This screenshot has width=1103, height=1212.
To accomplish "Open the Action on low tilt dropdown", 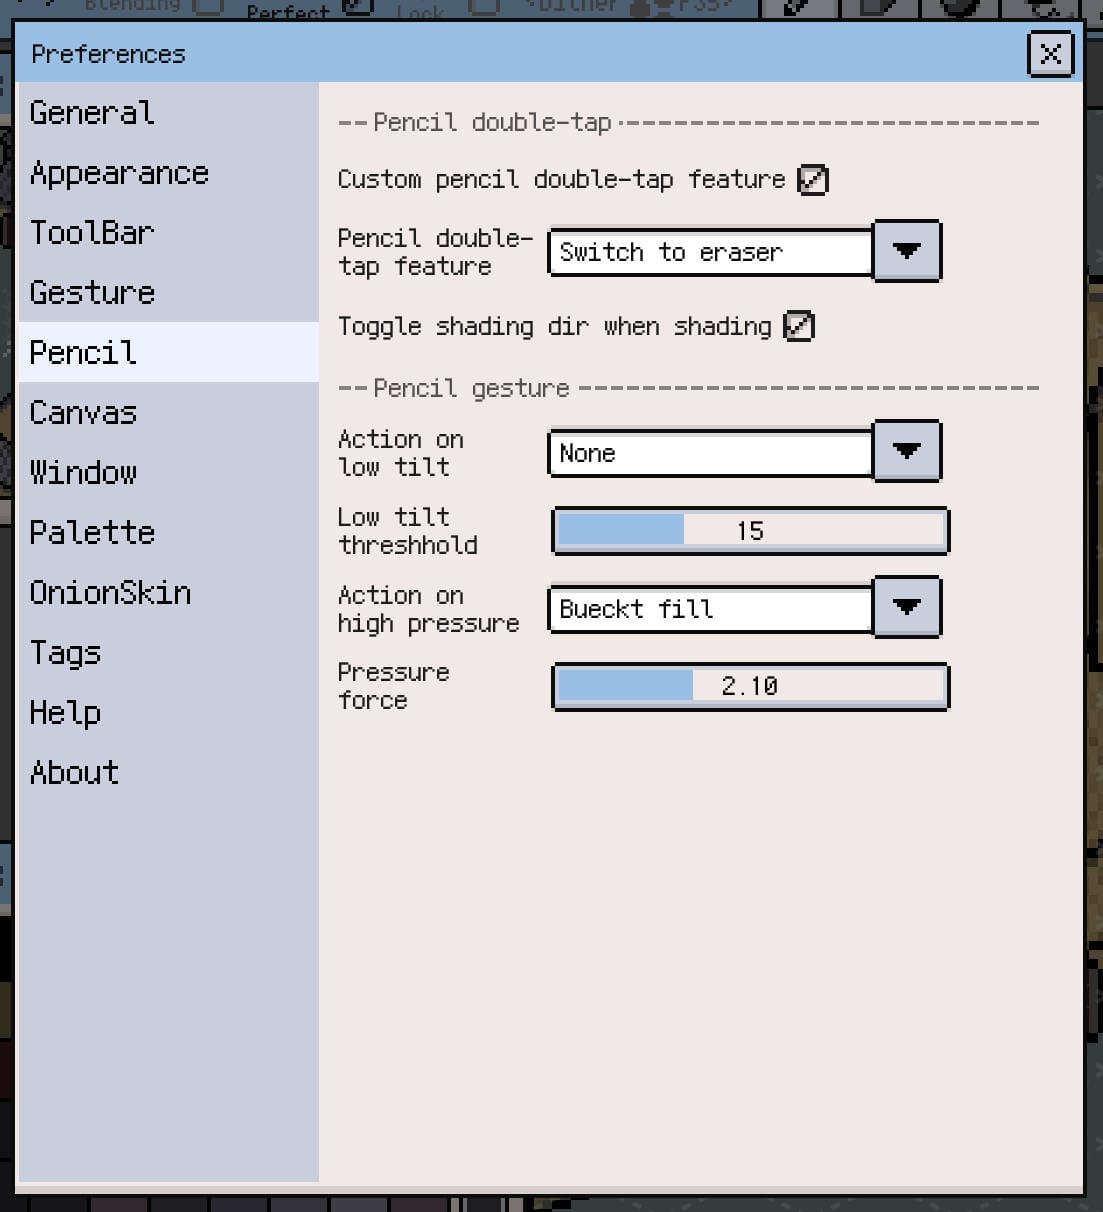I will coord(906,452).
